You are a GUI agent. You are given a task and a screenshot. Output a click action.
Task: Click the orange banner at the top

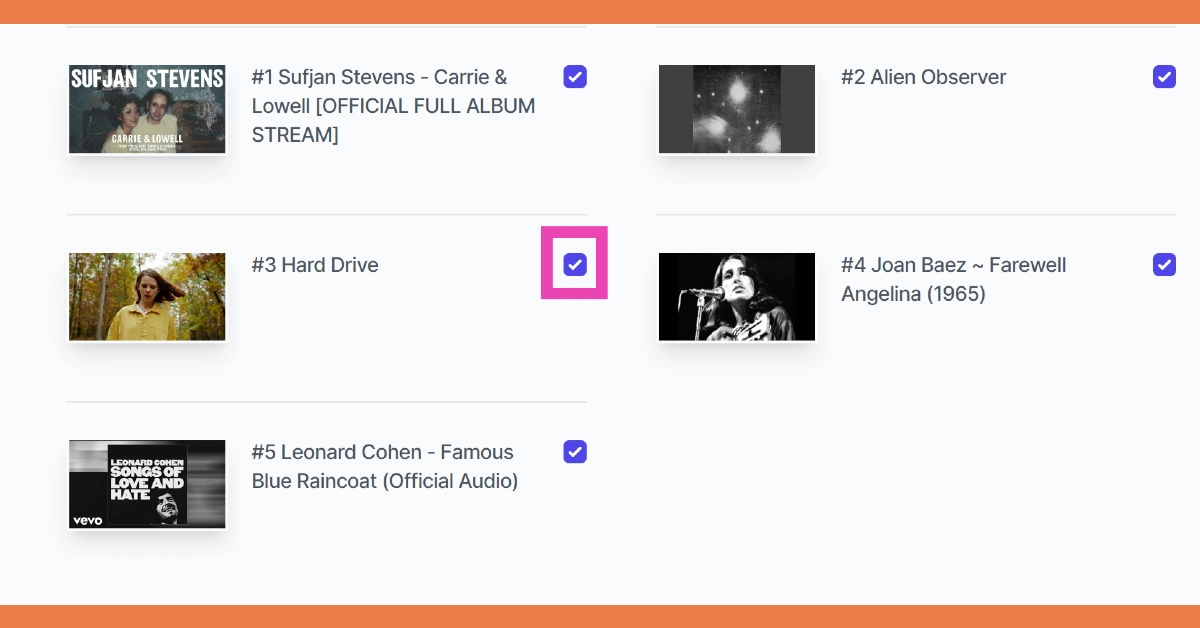[600, 11]
